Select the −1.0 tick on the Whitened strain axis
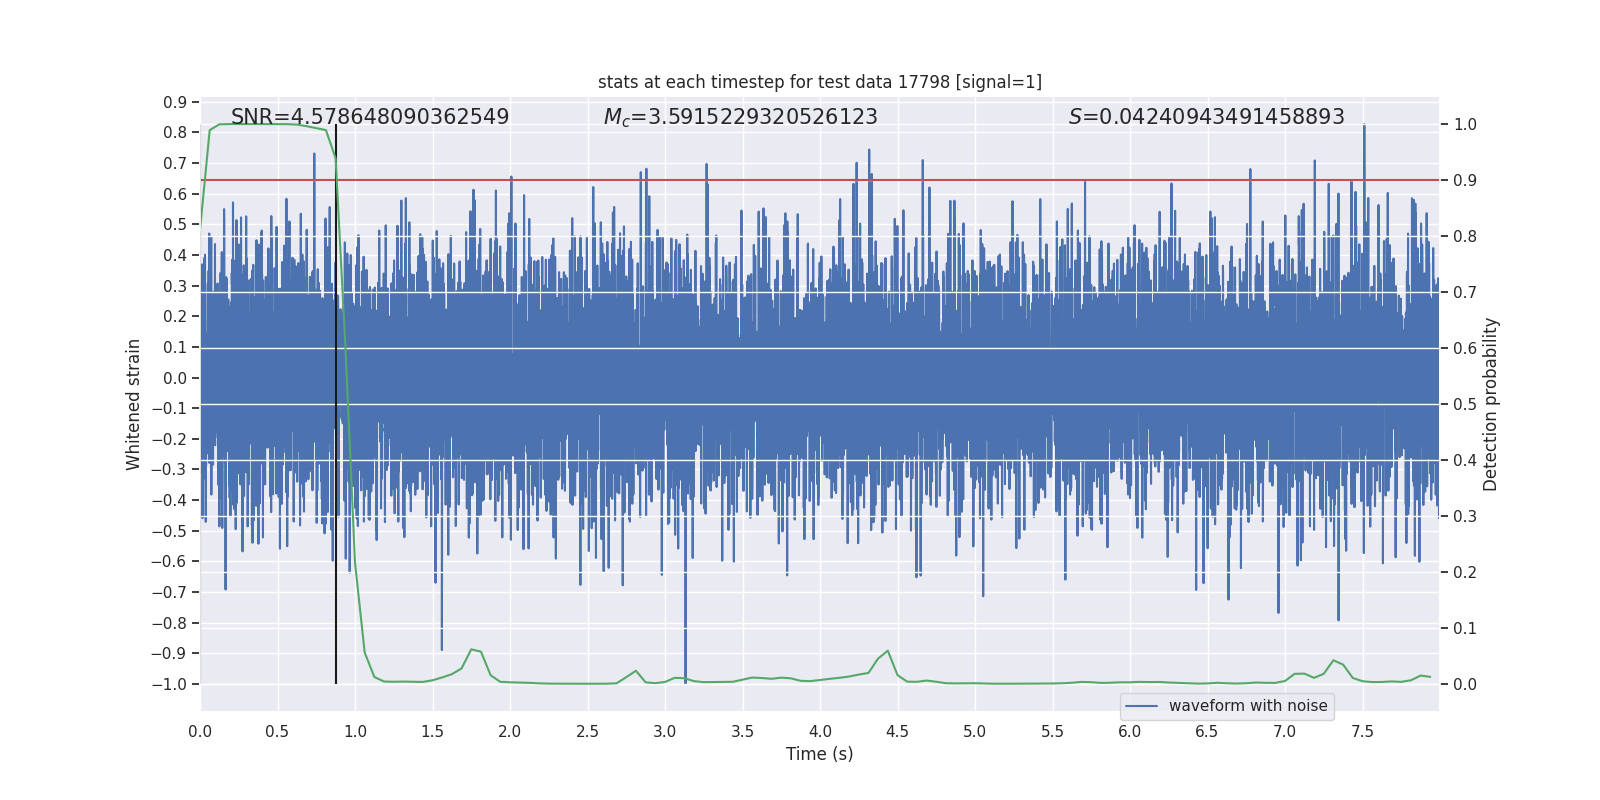1600x800 pixels. (x=169, y=684)
